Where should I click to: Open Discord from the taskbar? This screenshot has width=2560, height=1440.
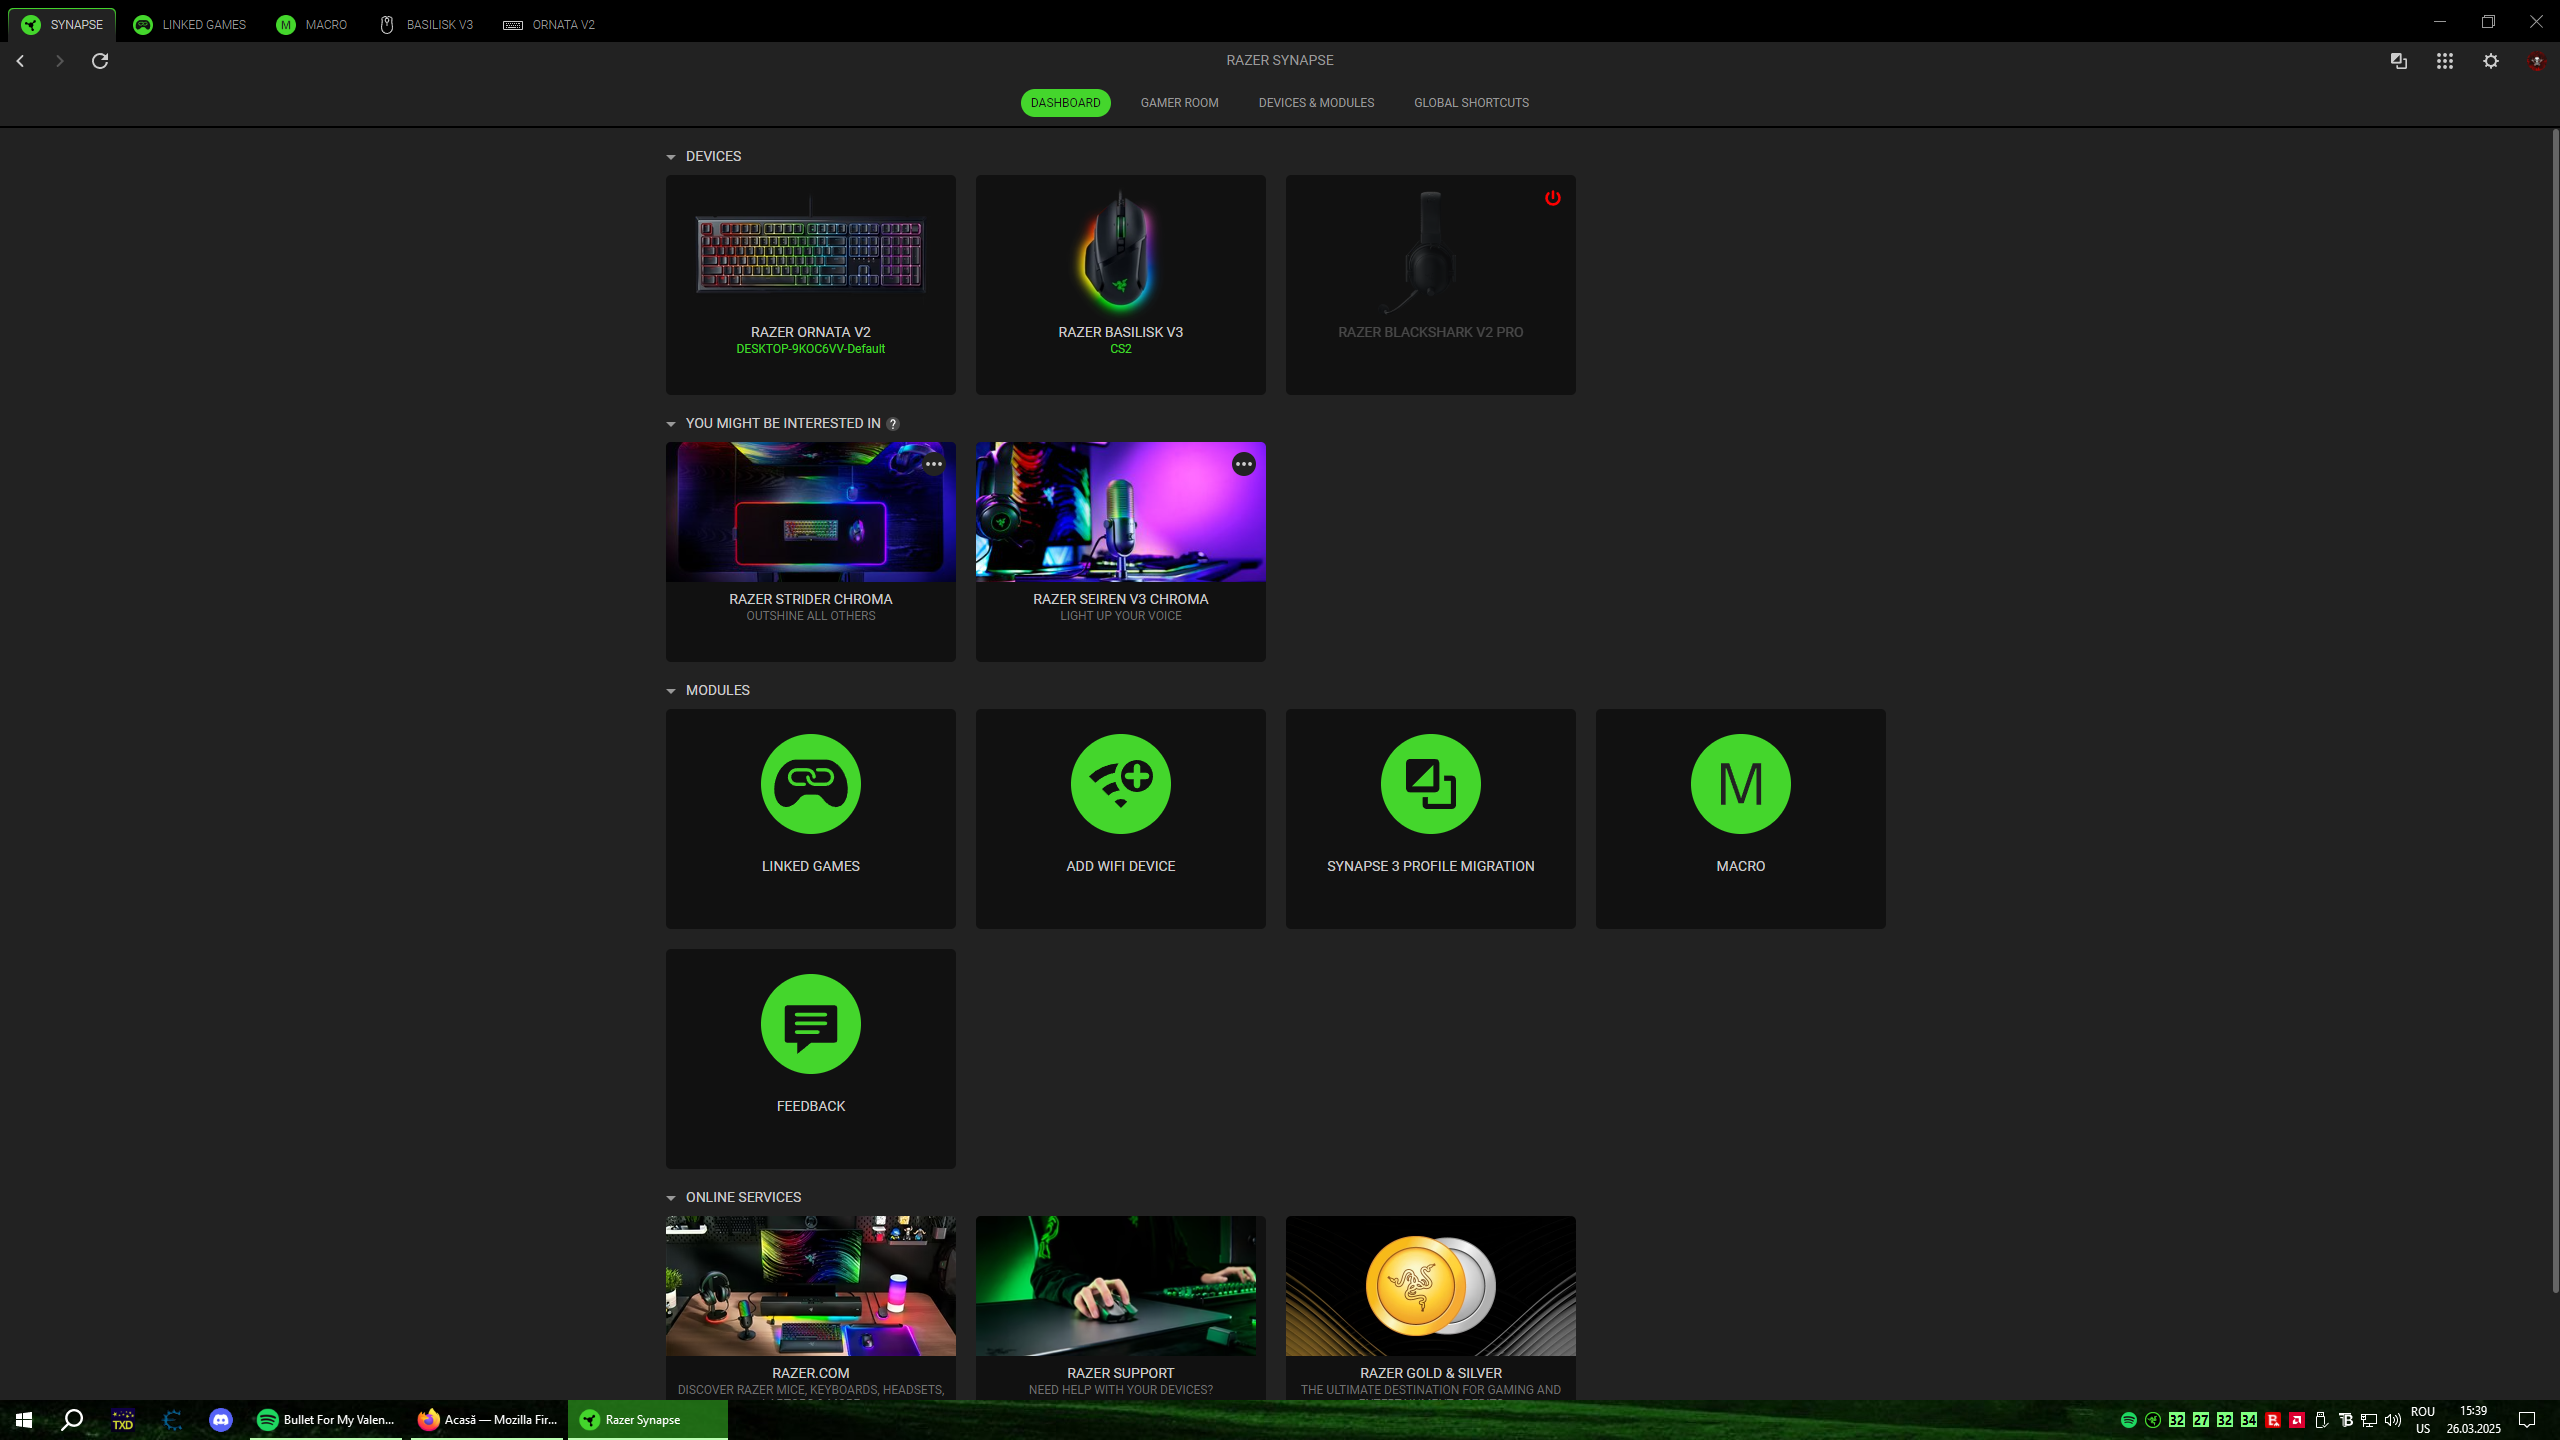pos(221,1419)
